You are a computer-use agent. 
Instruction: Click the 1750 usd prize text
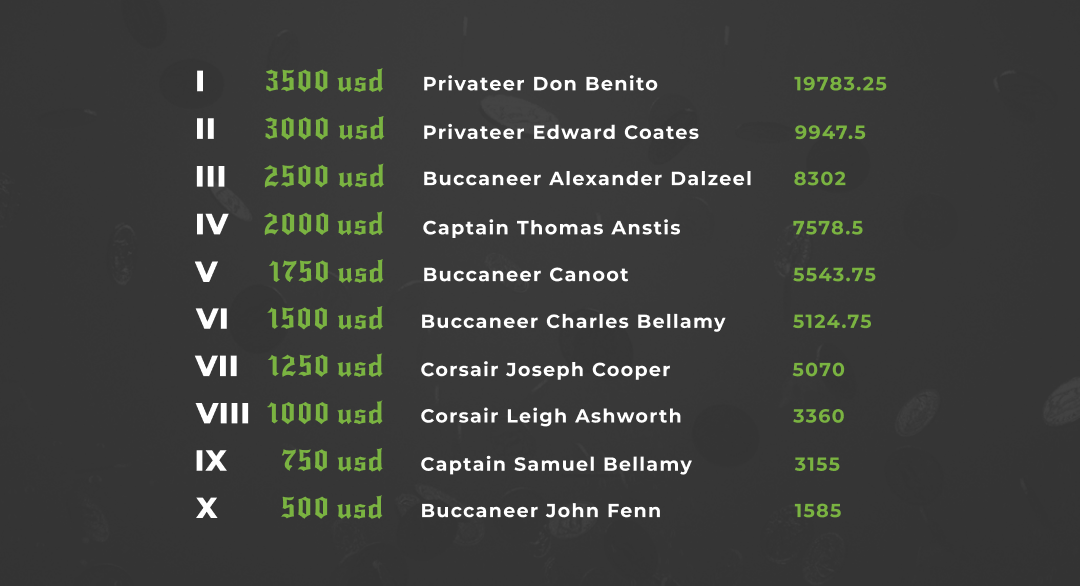326,274
